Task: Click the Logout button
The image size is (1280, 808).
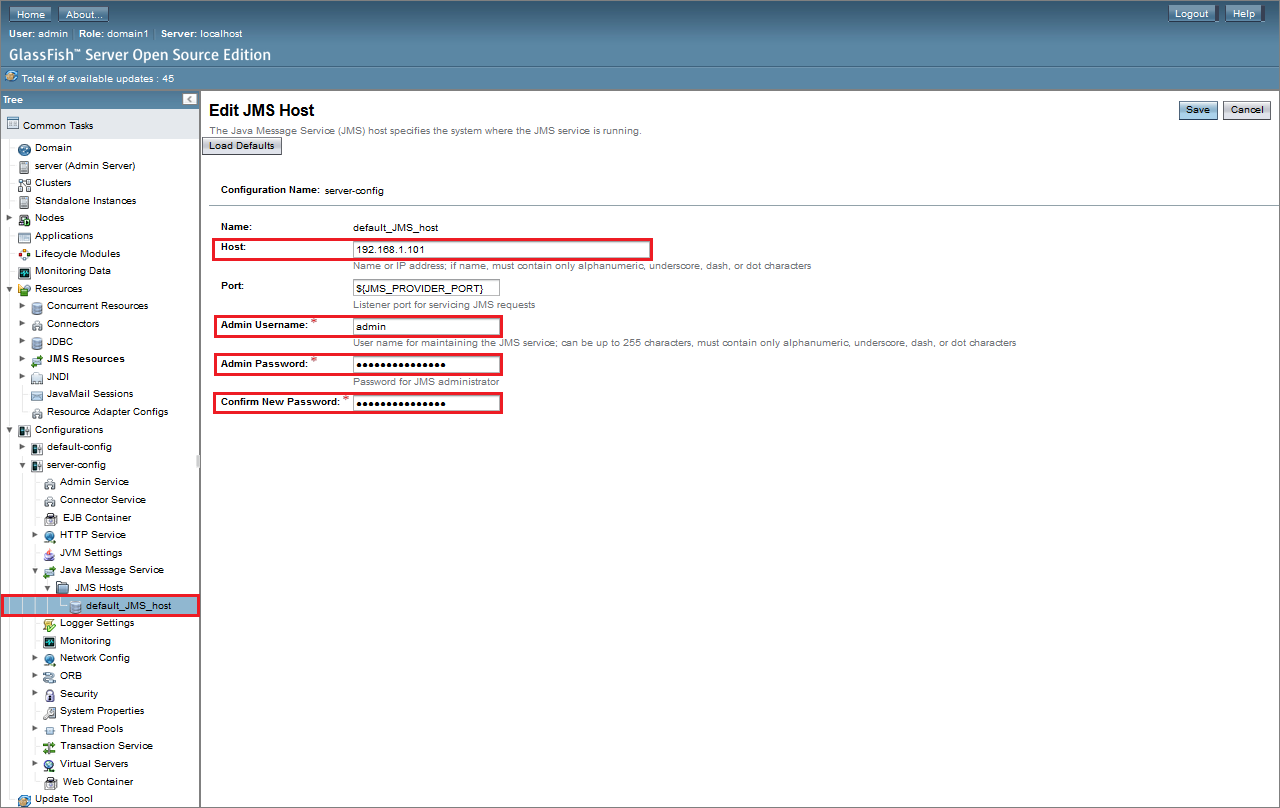Action: 1192,14
